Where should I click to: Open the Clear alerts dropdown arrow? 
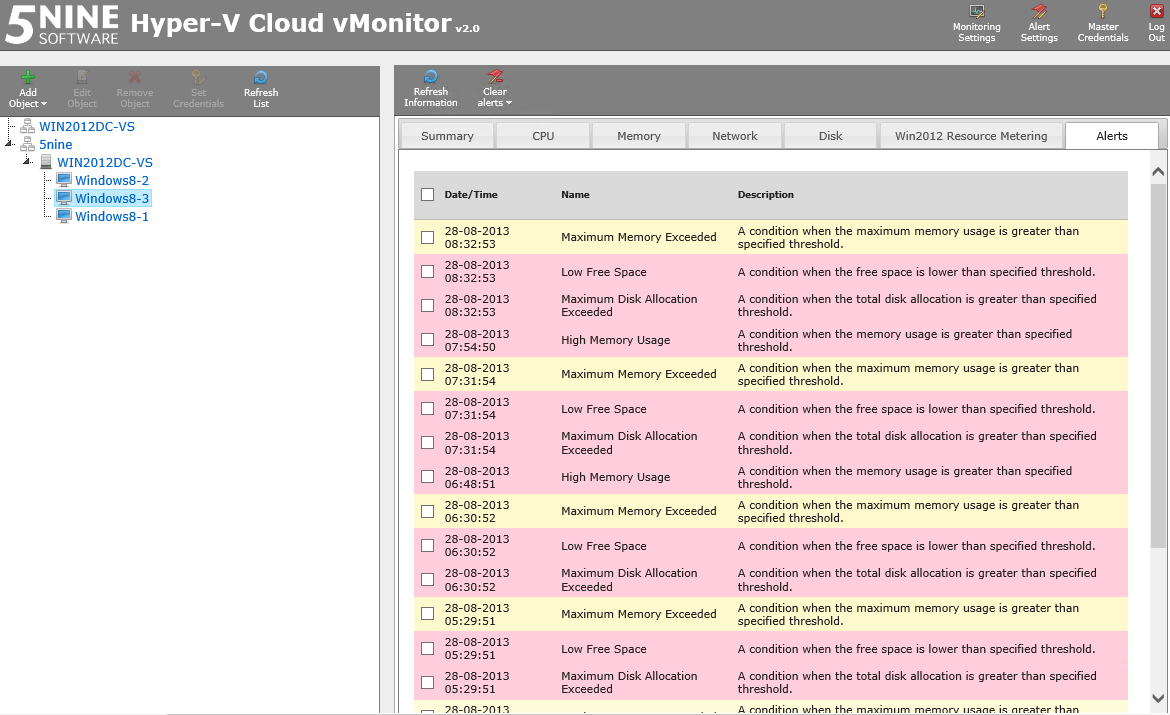click(509, 103)
